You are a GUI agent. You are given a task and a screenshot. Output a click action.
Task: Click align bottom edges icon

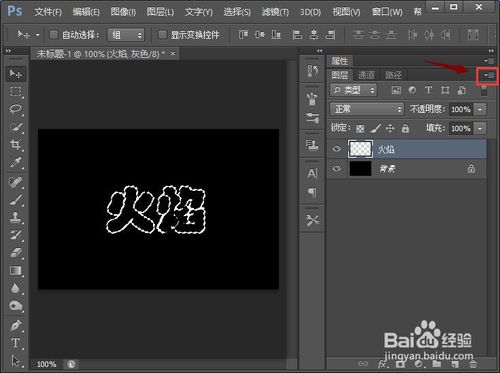click(x=276, y=34)
